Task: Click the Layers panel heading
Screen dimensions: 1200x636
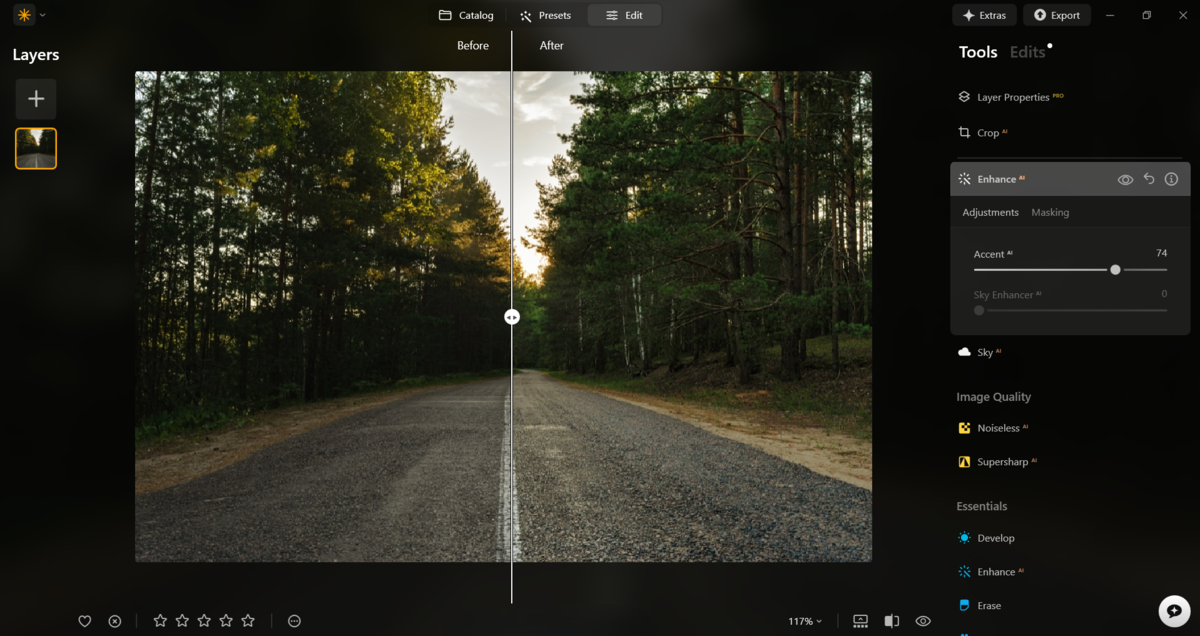Action: [36, 55]
